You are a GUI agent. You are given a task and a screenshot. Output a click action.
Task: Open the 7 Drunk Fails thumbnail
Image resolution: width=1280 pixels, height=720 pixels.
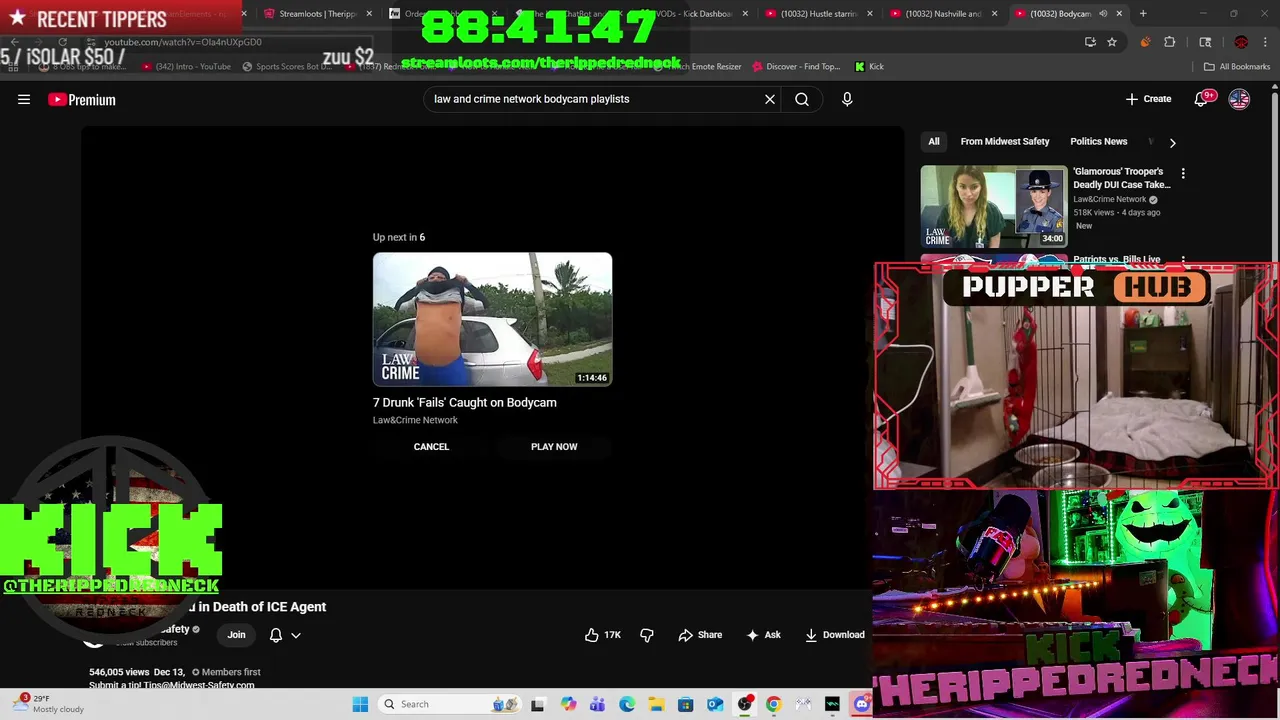tap(492, 319)
